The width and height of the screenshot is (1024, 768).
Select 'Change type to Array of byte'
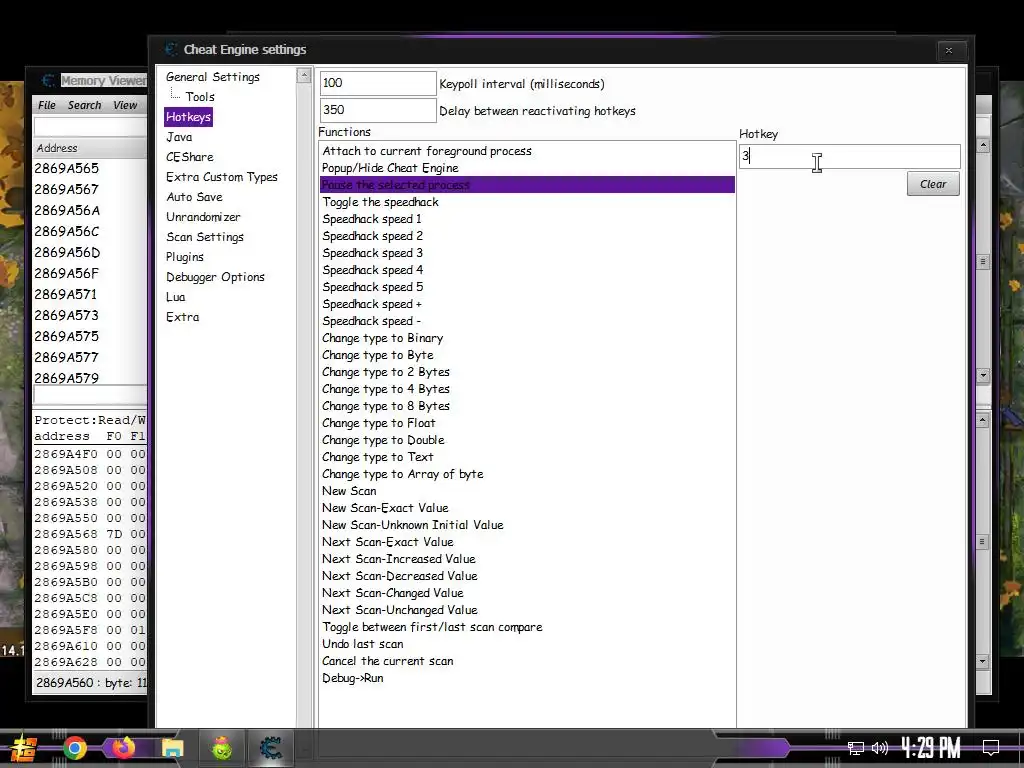tap(527, 473)
